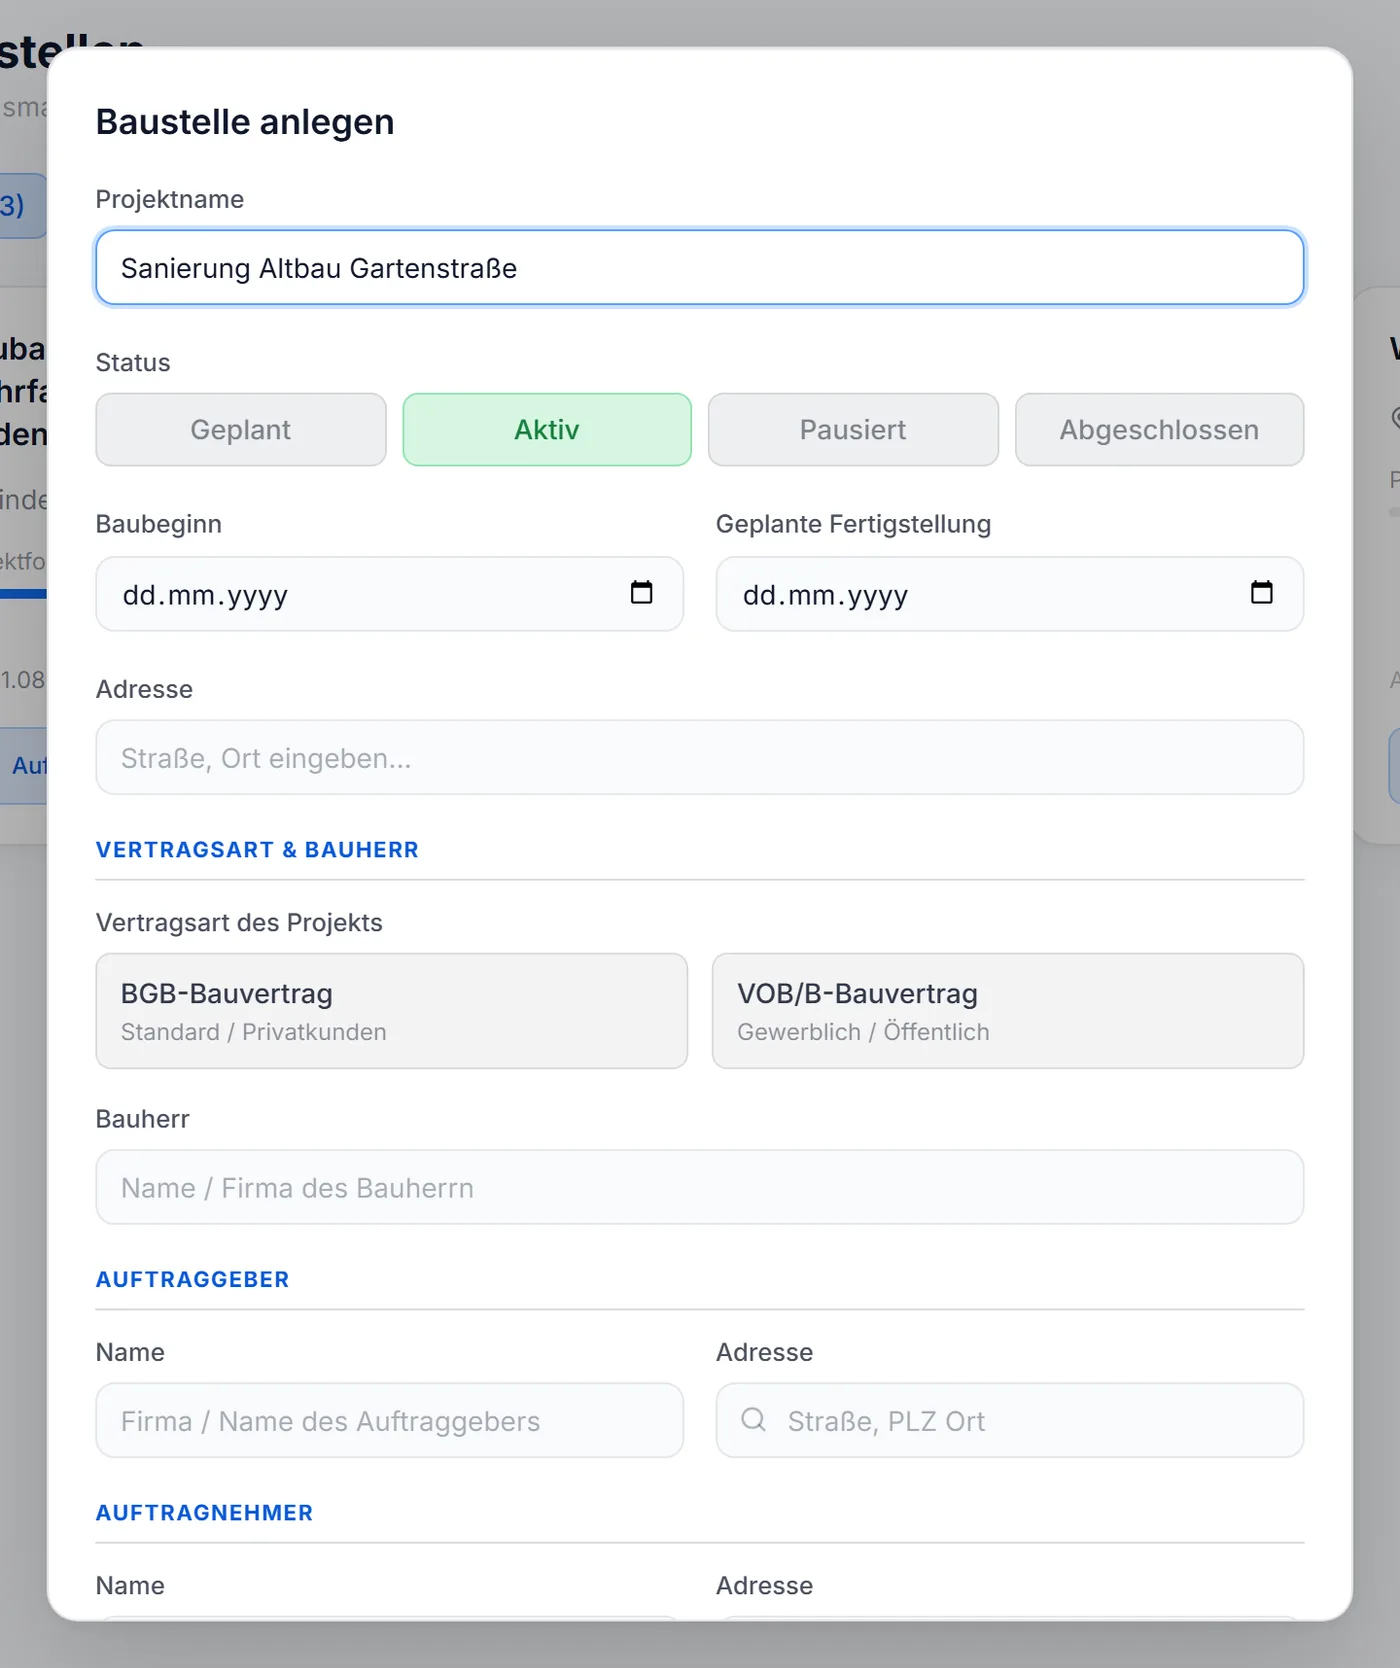Choose the Pausiert status
This screenshot has width=1400, height=1668.
click(853, 430)
